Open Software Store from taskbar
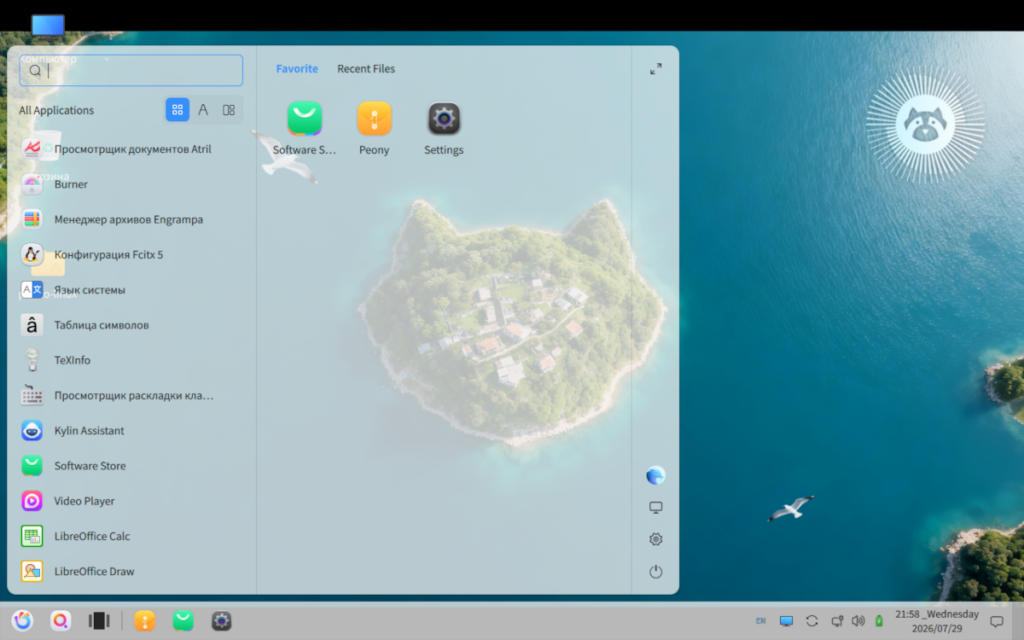This screenshot has width=1024, height=640. tap(183, 620)
